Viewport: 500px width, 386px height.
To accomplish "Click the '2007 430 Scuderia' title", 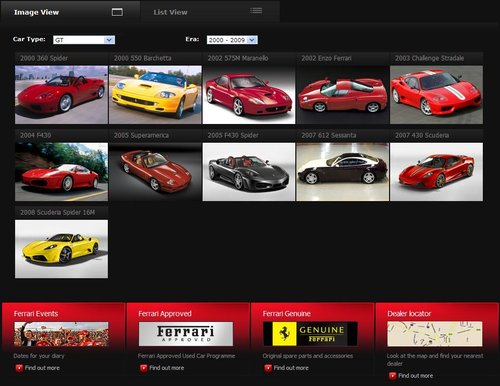I will (422, 135).
